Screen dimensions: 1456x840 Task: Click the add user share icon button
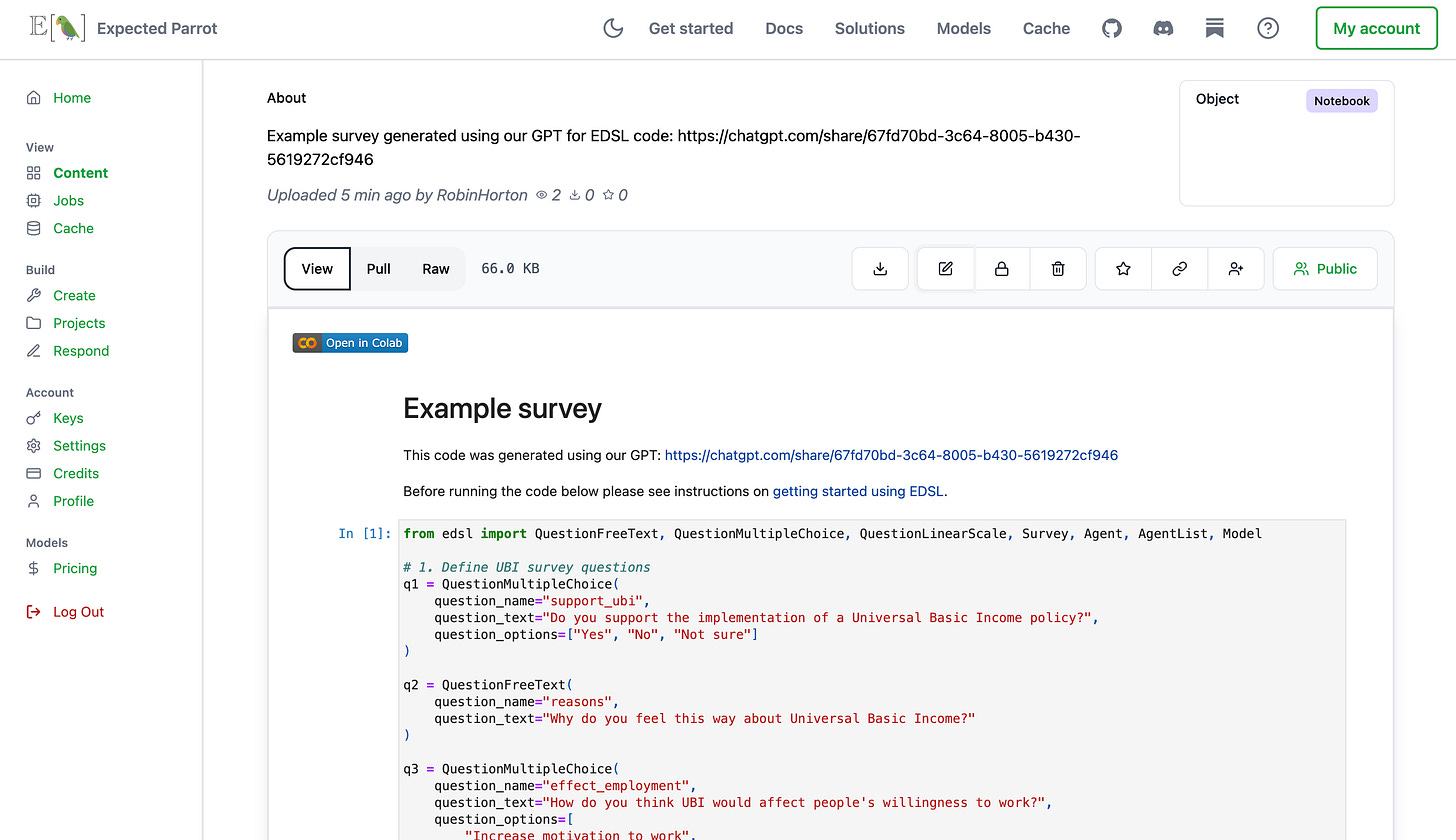tap(1236, 269)
